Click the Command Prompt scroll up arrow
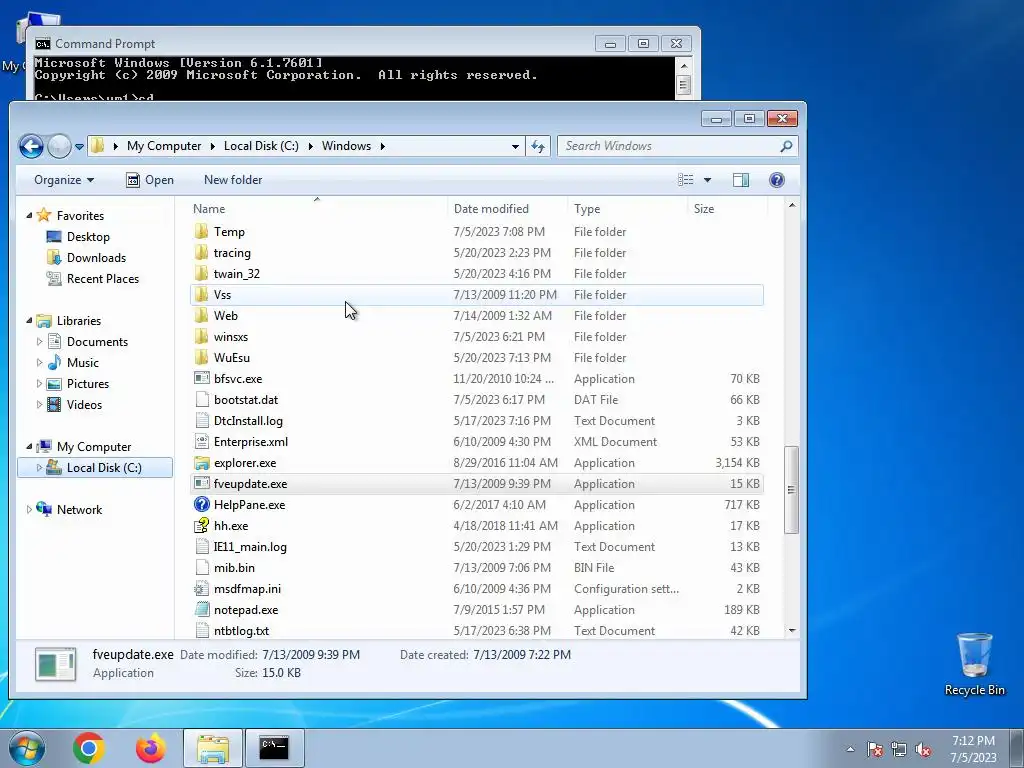Image resolution: width=1024 pixels, height=768 pixels. (683, 66)
